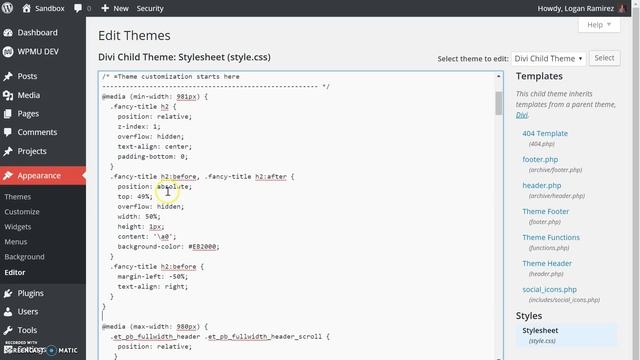Image resolution: width=640 pixels, height=360 pixels.
Task: Open the Divi parent theme link
Action: [x=522, y=115]
